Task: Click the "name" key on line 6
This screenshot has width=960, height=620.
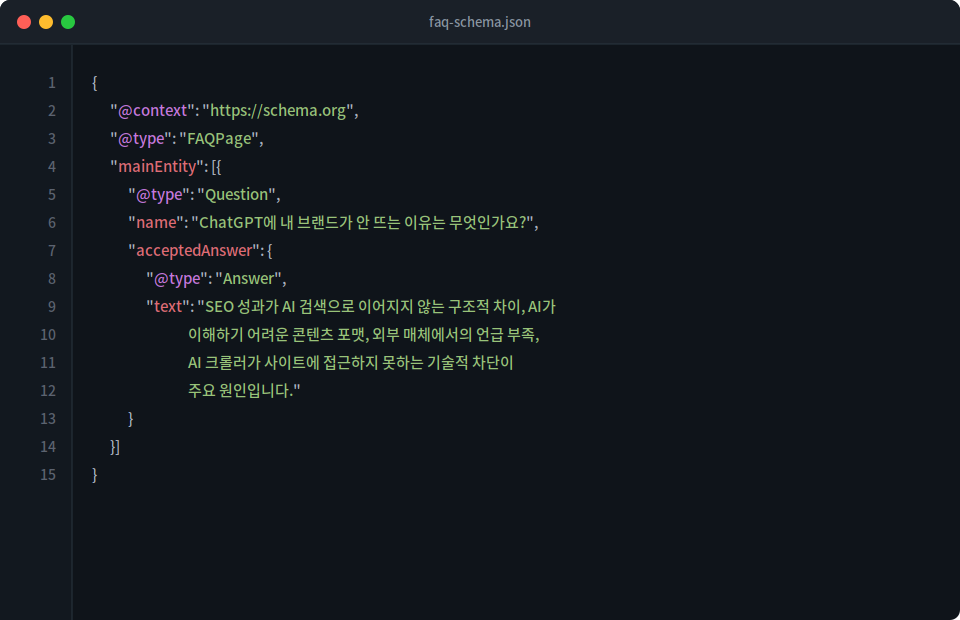Action: point(156,222)
